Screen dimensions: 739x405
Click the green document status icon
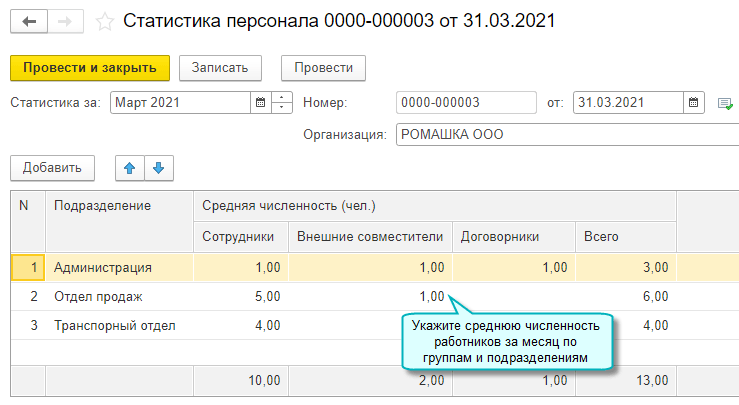pos(725,102)
